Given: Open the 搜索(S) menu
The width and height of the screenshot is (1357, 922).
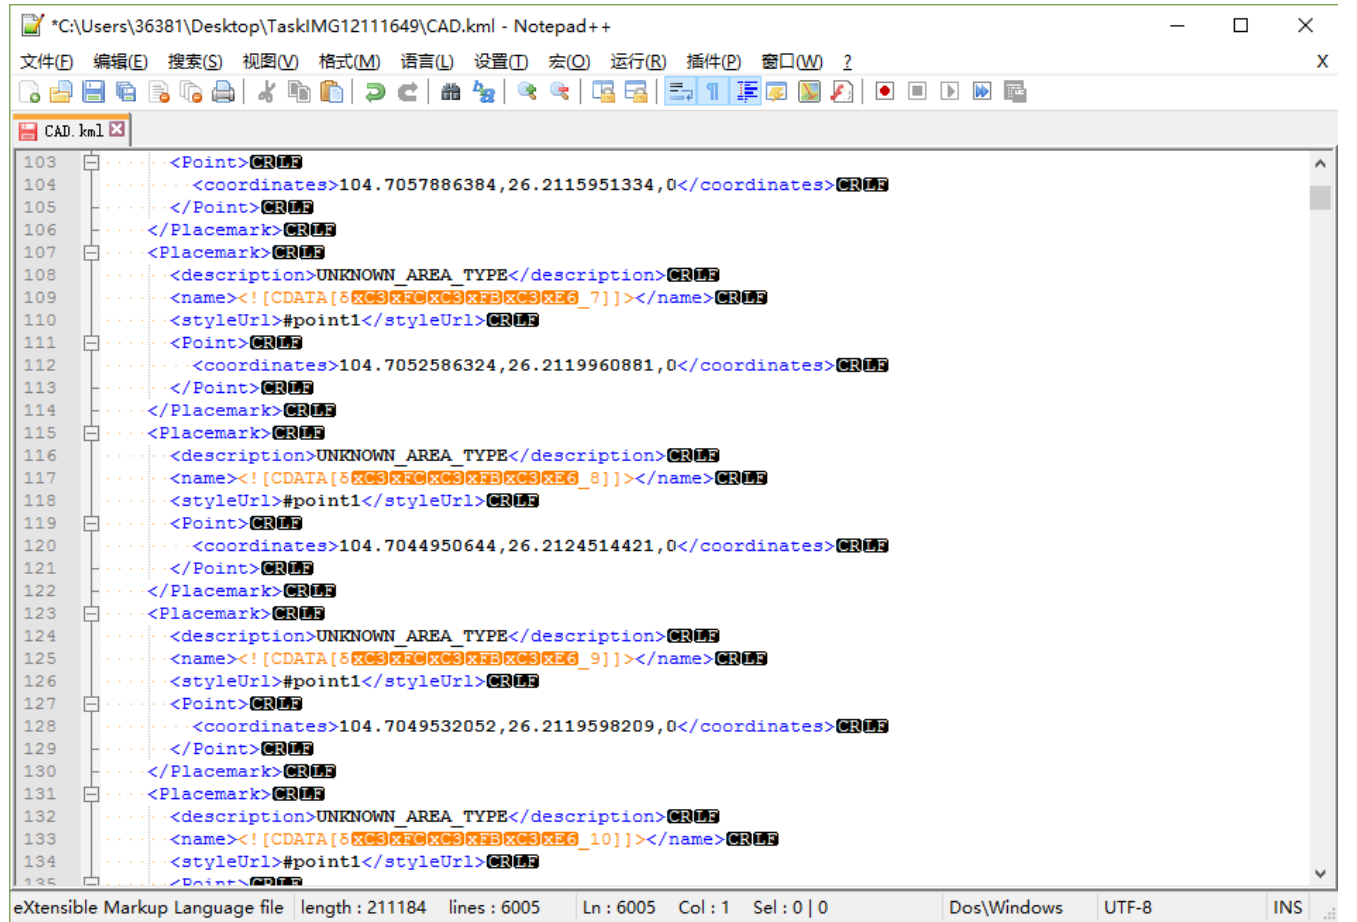Looking at the screenshot, I should [195, 61].
